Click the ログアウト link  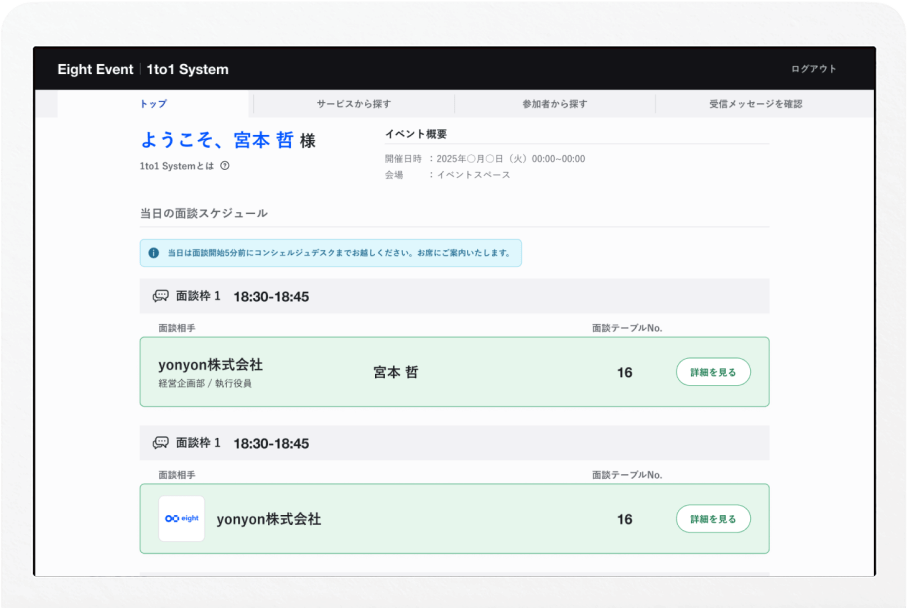click(x=814, y=69)
